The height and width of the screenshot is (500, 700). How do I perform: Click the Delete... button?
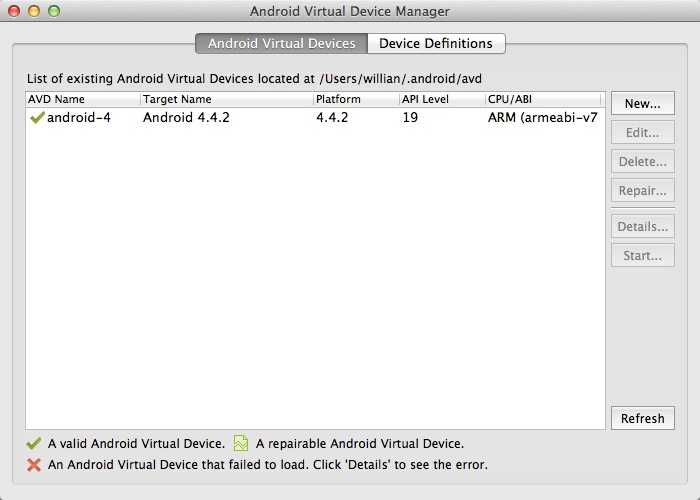(x=642, y=162)
